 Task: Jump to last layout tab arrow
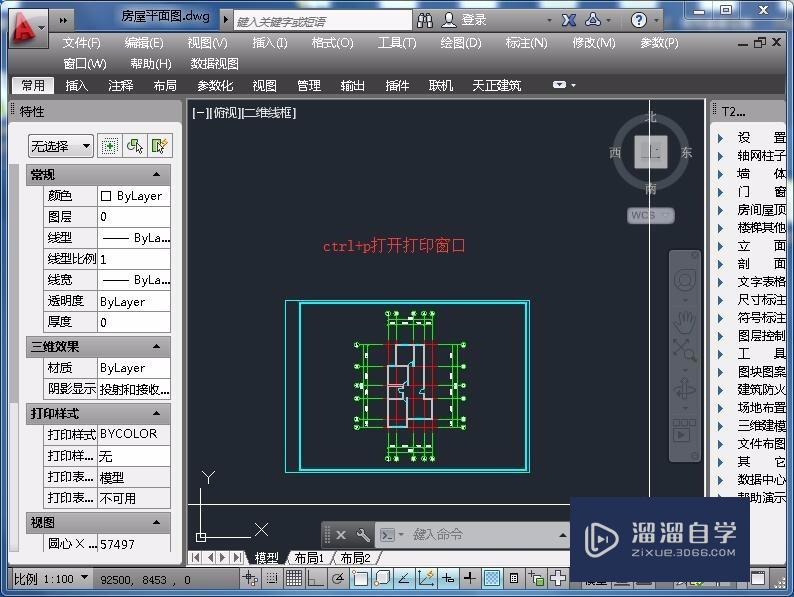point(236,558)
